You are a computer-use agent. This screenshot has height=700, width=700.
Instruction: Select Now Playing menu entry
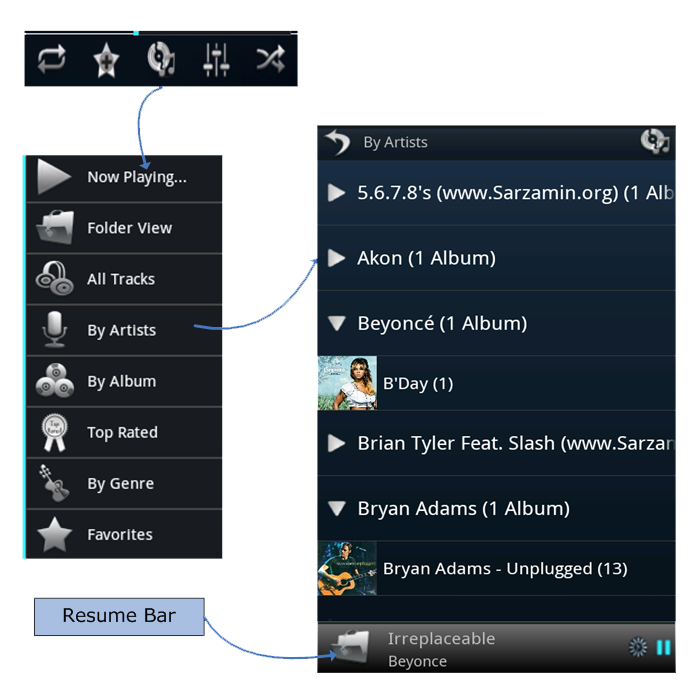pyautogui.click(x=124, y=177)
